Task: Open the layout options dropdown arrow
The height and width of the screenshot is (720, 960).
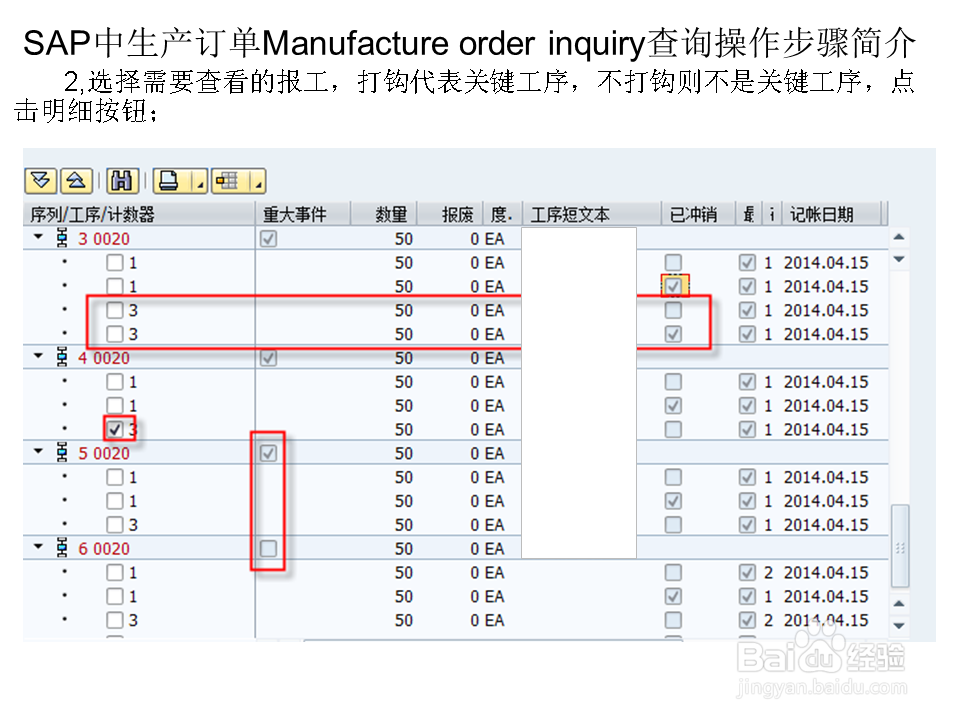Action: tap(258, 182)
